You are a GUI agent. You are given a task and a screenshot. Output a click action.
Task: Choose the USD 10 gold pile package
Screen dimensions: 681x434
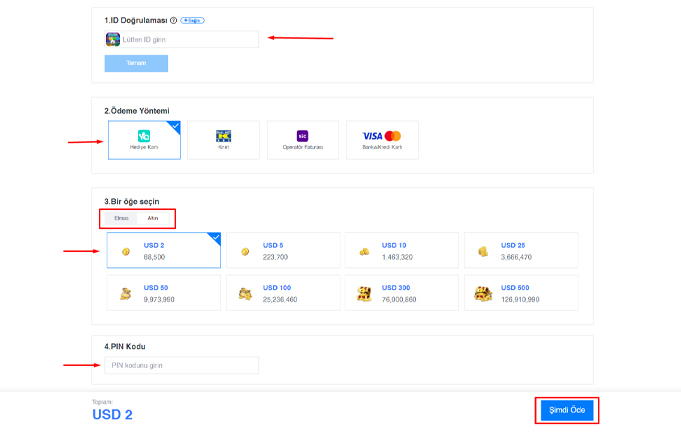[x=401, y=250]
